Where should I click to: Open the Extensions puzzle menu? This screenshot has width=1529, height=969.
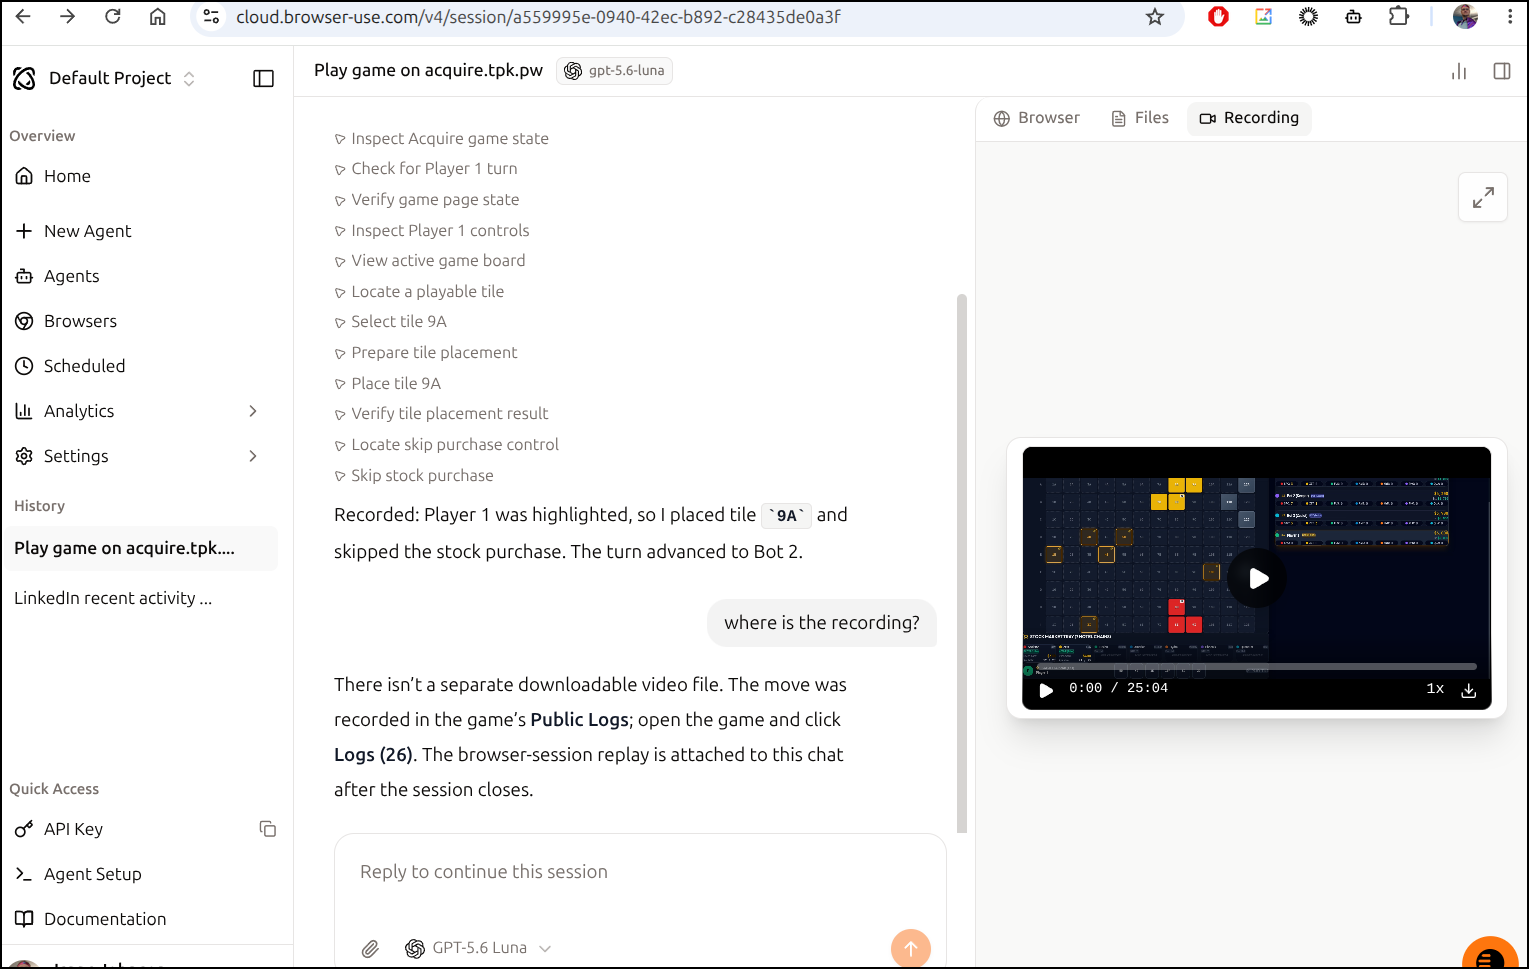[x=1399, y=17]
